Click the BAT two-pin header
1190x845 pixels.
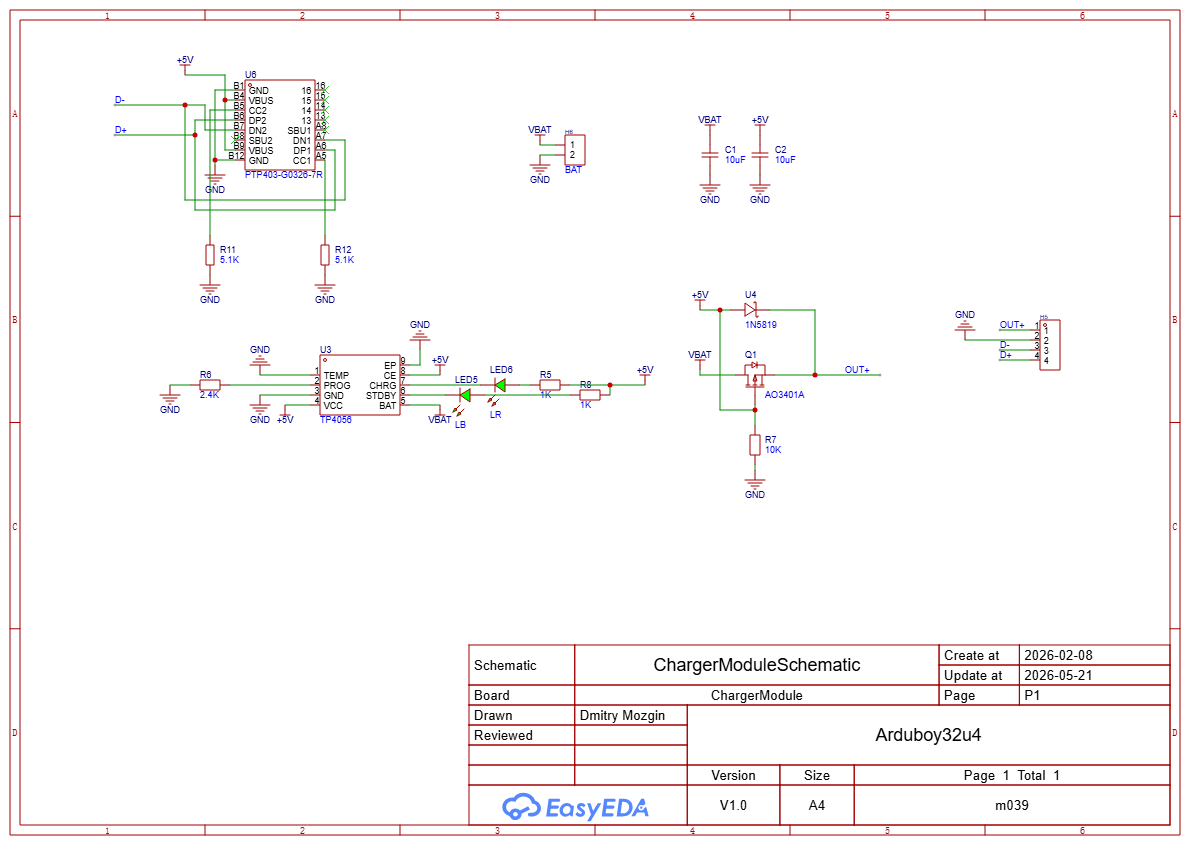tap(575, 150)
